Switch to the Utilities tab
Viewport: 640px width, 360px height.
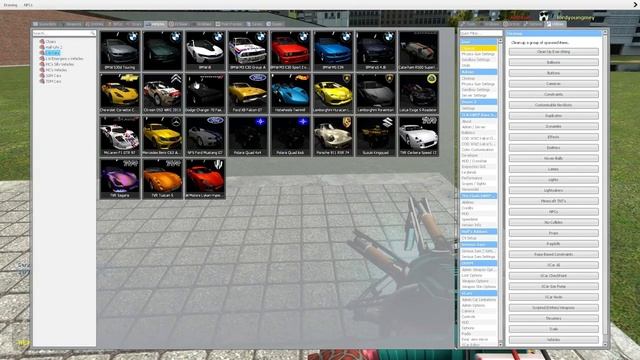click(556, 24)
